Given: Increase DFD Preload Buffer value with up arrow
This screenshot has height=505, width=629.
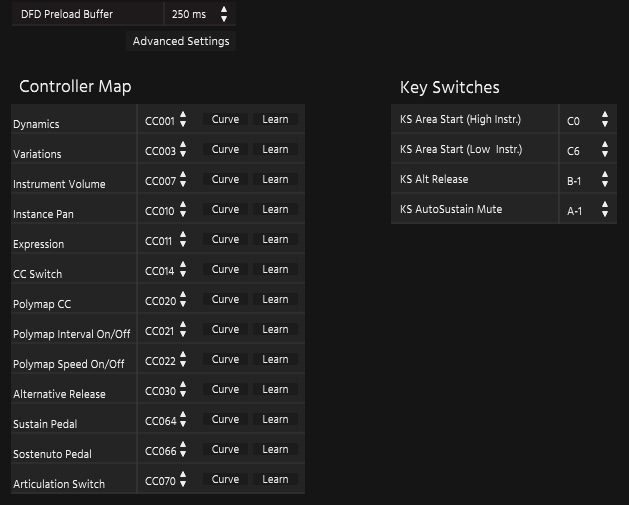Looking at the screenshot, I should tap(224, 10).
